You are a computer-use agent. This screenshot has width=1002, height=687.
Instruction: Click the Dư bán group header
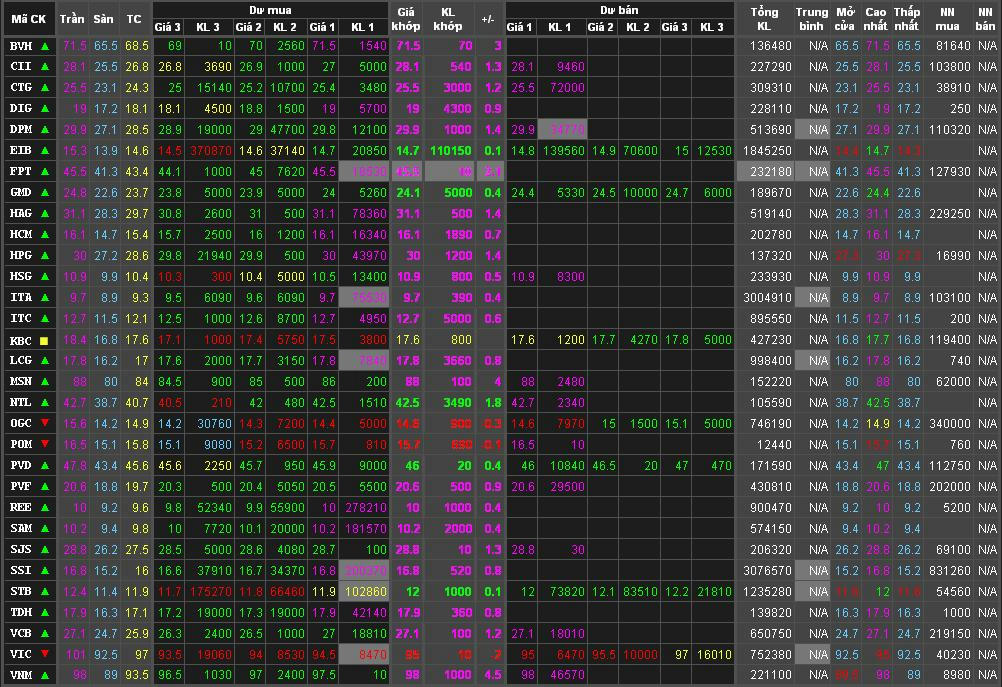point(619,10)
